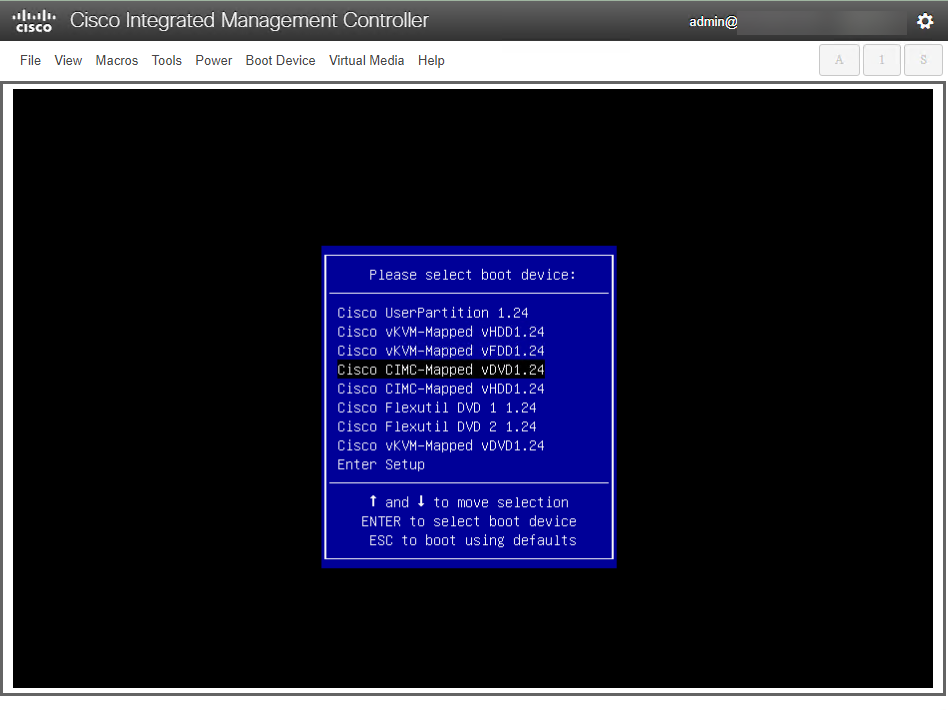Toggle the Scroll Lock 'S' indicator

click(x=923, y=60)
